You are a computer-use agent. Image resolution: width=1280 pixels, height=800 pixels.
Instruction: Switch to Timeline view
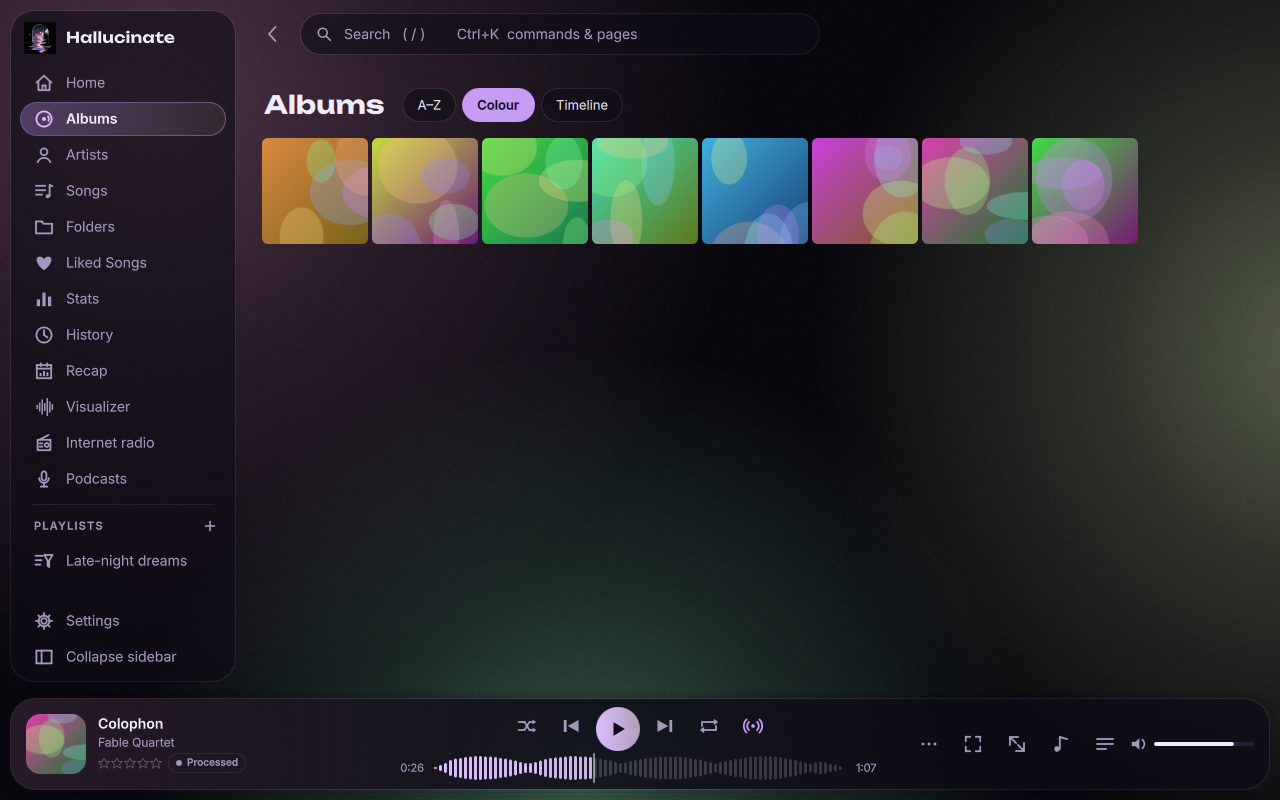582,105
